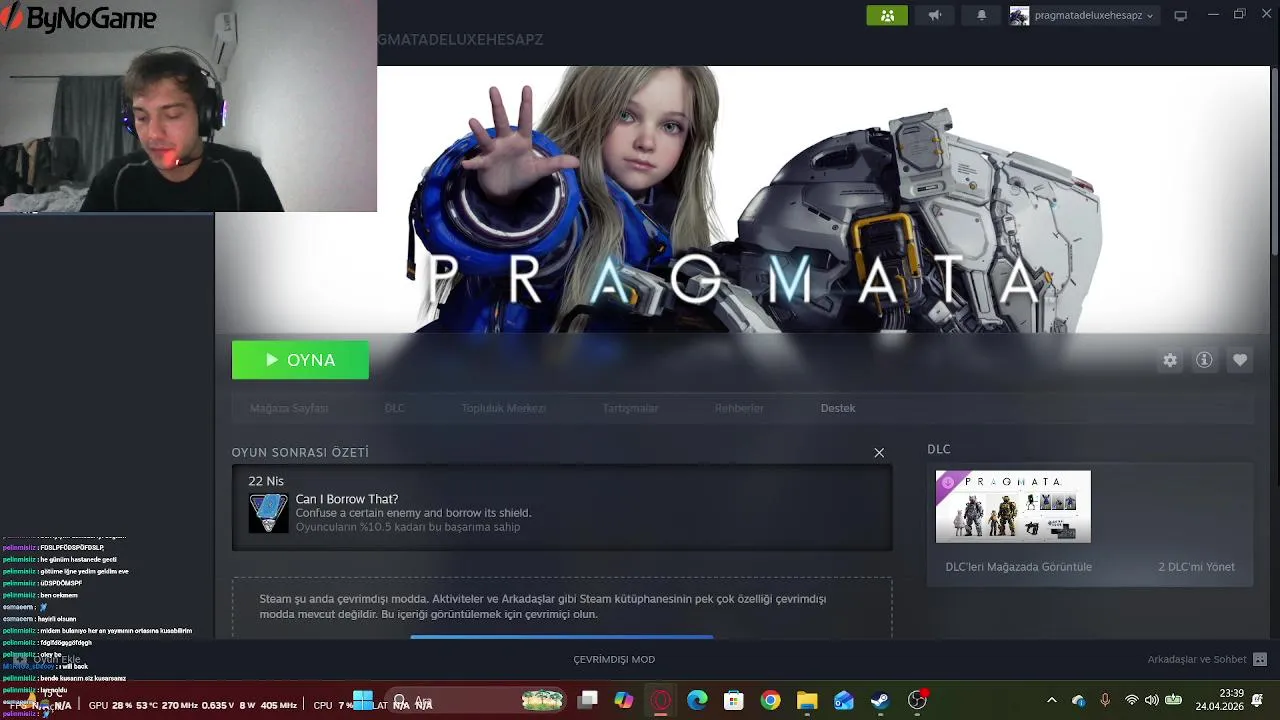Open the DLC tab under the play bar
1280x720 pixels.
(394, 408)
